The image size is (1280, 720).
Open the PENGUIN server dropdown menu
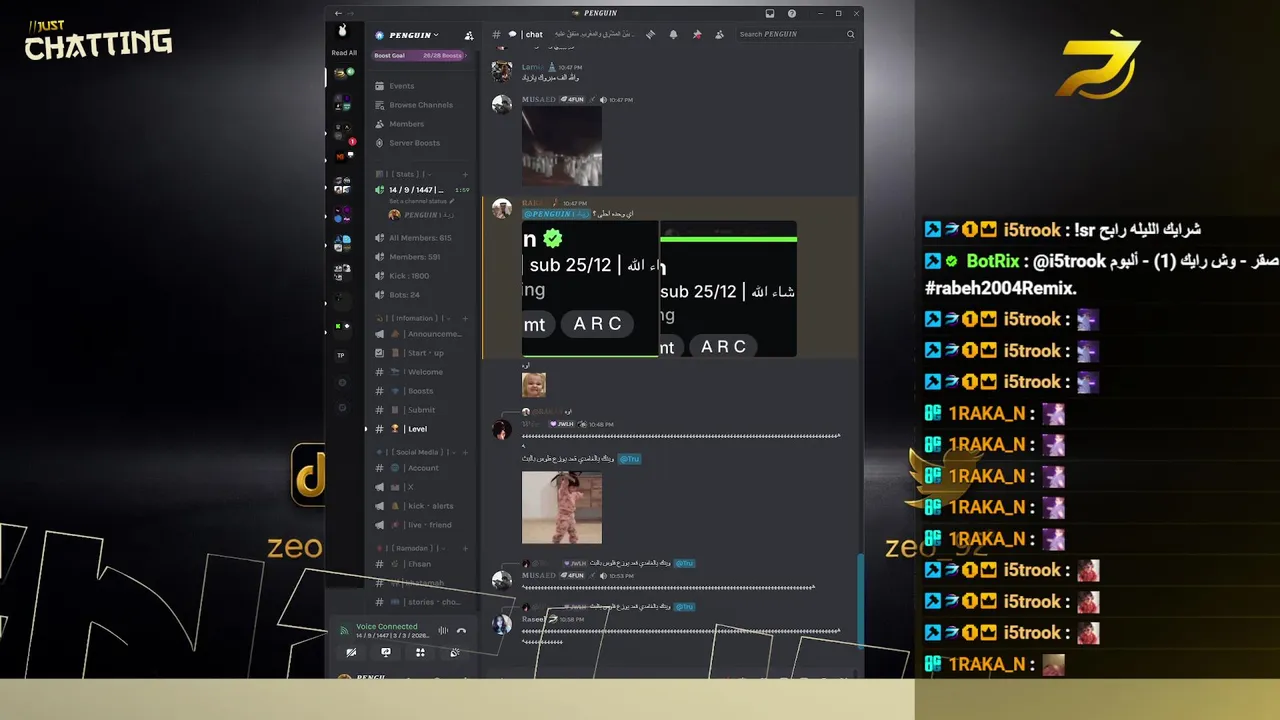(413, 35)
